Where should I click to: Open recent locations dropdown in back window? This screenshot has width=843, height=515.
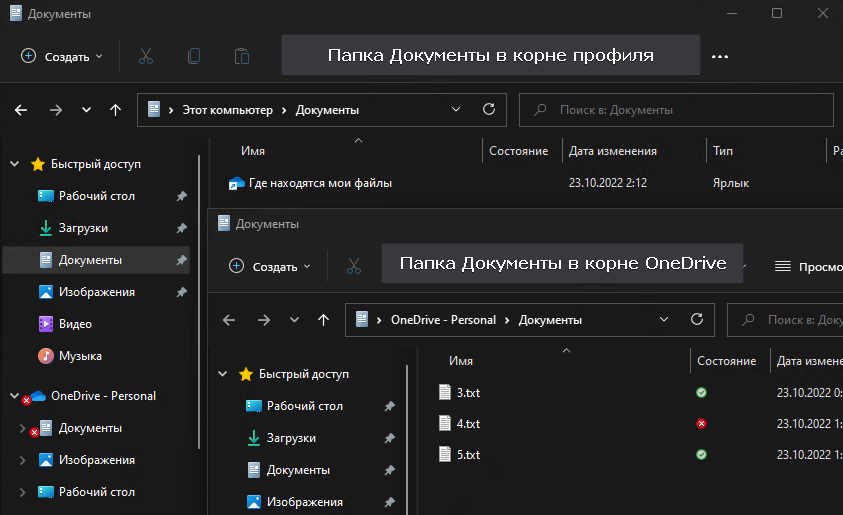click(86, 110)
